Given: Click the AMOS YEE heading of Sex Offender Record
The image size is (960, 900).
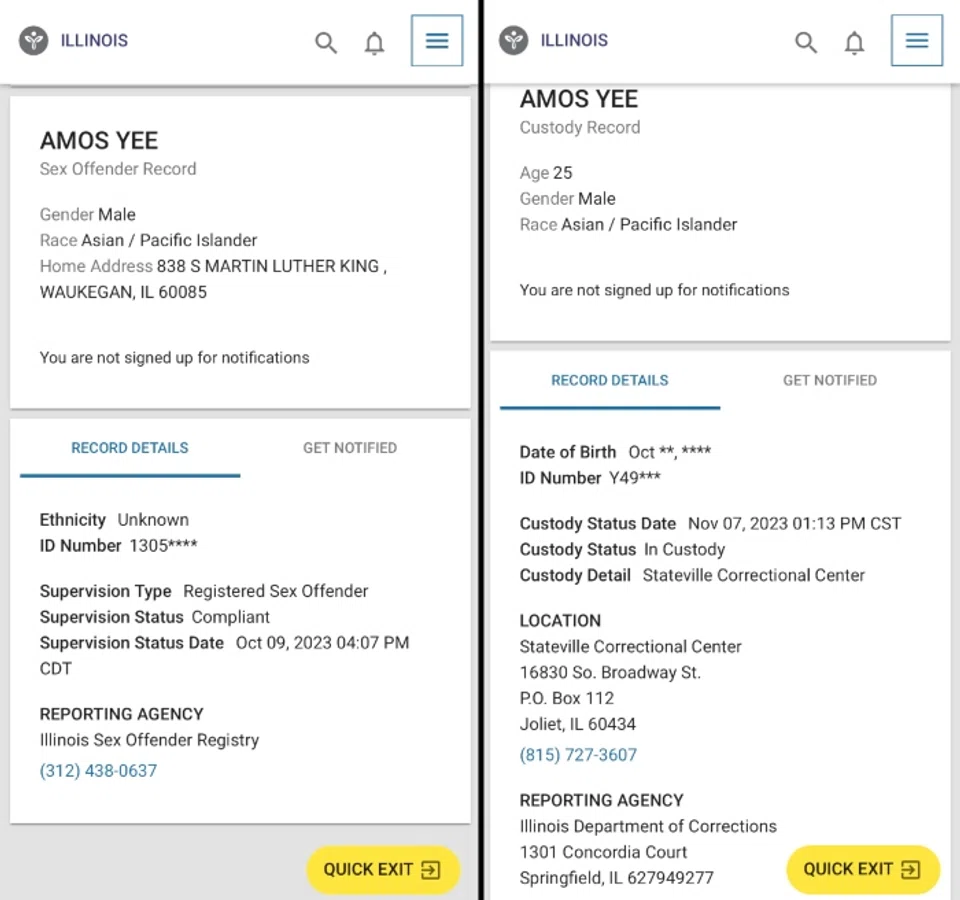Looking at the screenshot, I should [x=99, y=141].
